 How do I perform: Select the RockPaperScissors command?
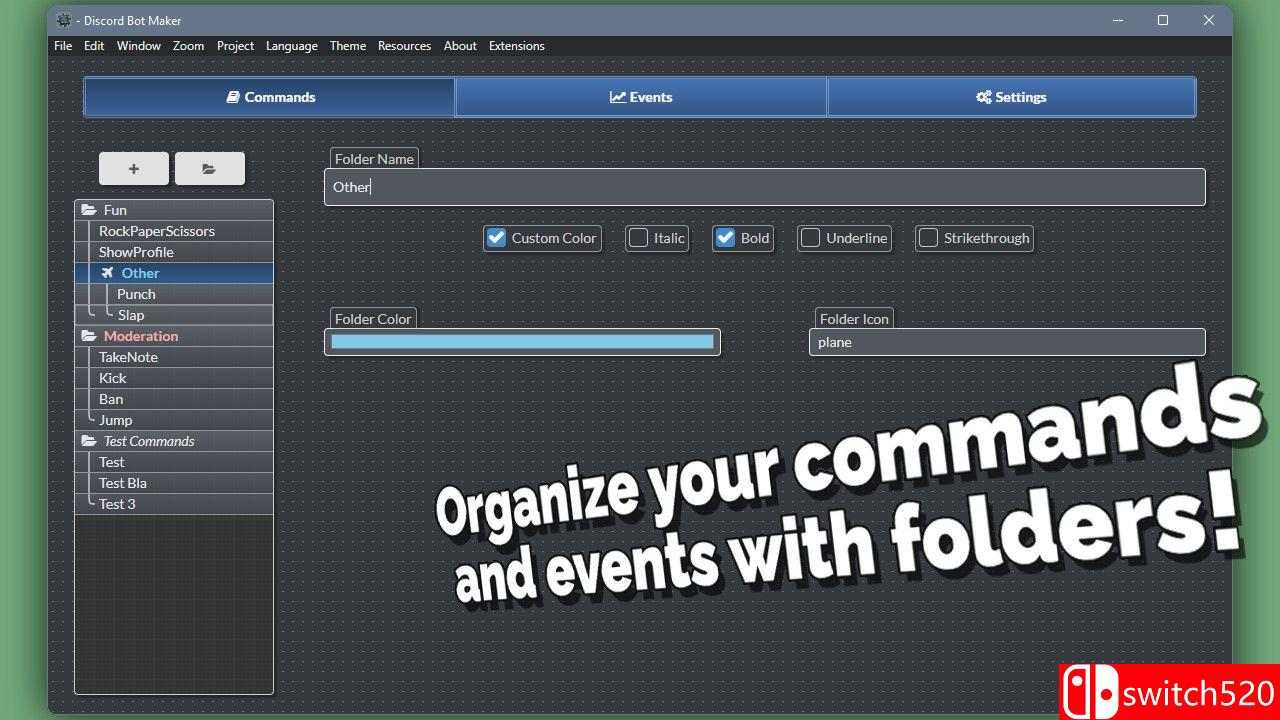coord(157,231)
